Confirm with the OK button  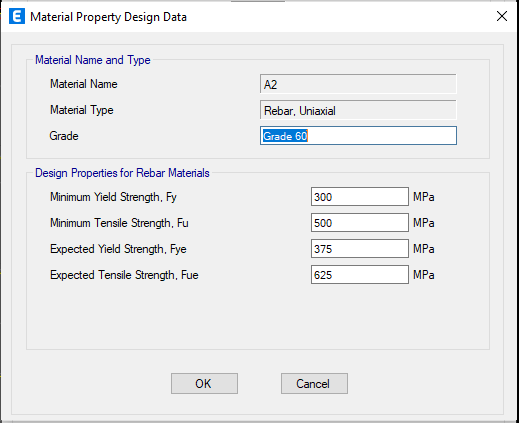[x=204, y=384]
